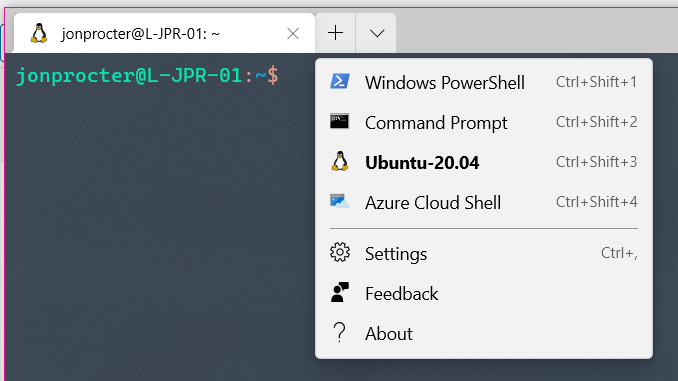Open a new tab with plus button
This screenshot has height=381, width=678.
(x=336, y=33)
